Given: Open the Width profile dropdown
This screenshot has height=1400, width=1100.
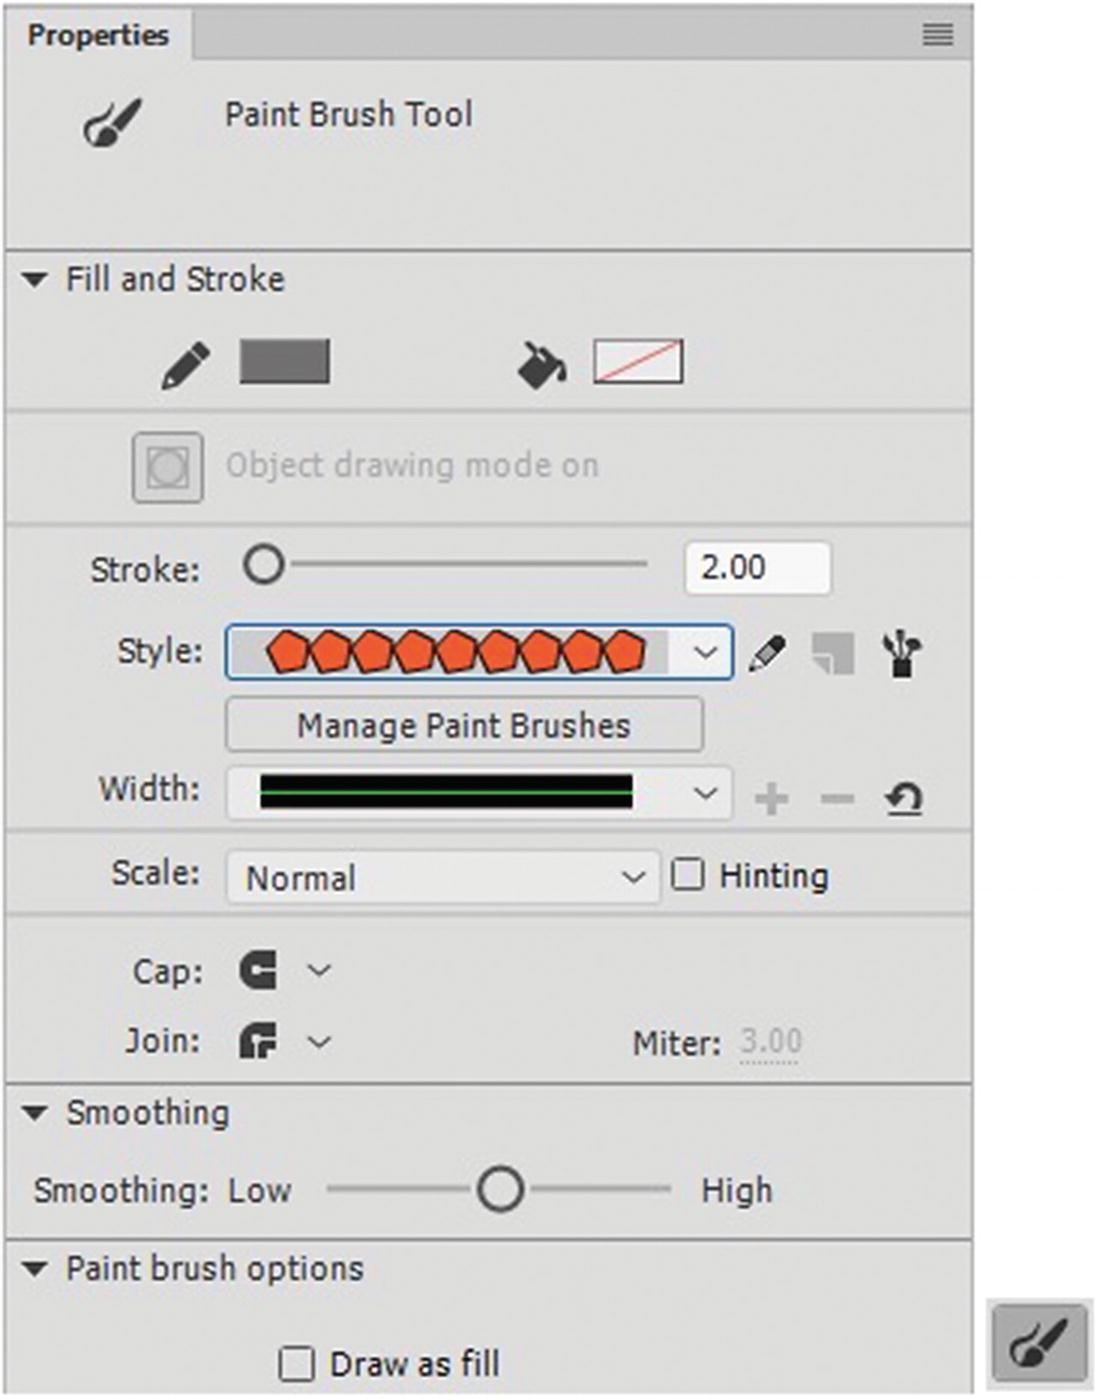Looking at the screenshot, I should [x=705, y=794].
